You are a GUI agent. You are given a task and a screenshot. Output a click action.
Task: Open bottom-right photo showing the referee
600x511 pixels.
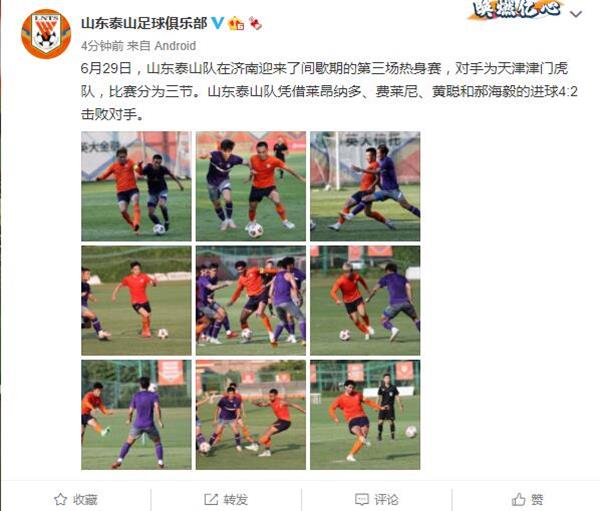click(x=365, y=415)
